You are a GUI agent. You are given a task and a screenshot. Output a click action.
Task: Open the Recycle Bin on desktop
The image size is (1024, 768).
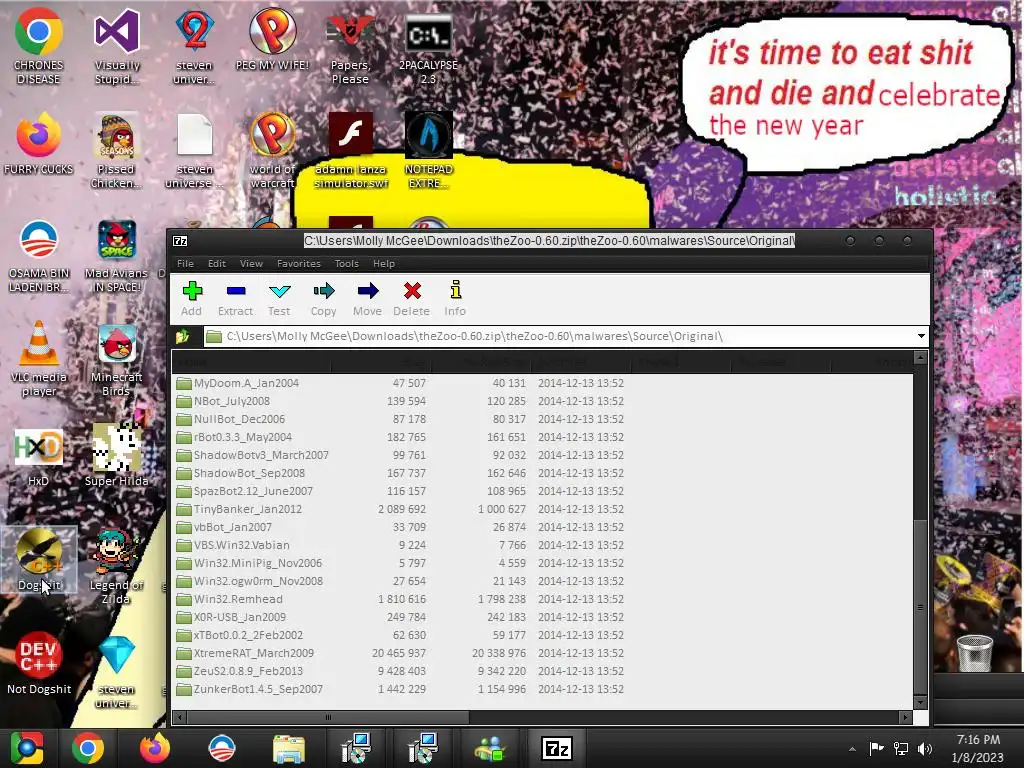(x=974, y=652)
